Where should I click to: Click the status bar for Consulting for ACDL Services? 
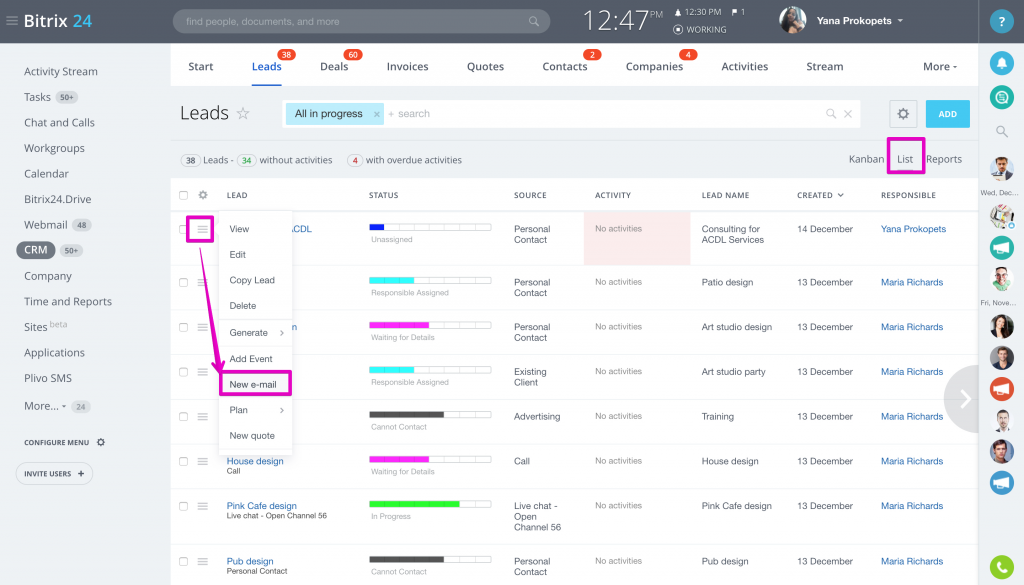[430, 227]
